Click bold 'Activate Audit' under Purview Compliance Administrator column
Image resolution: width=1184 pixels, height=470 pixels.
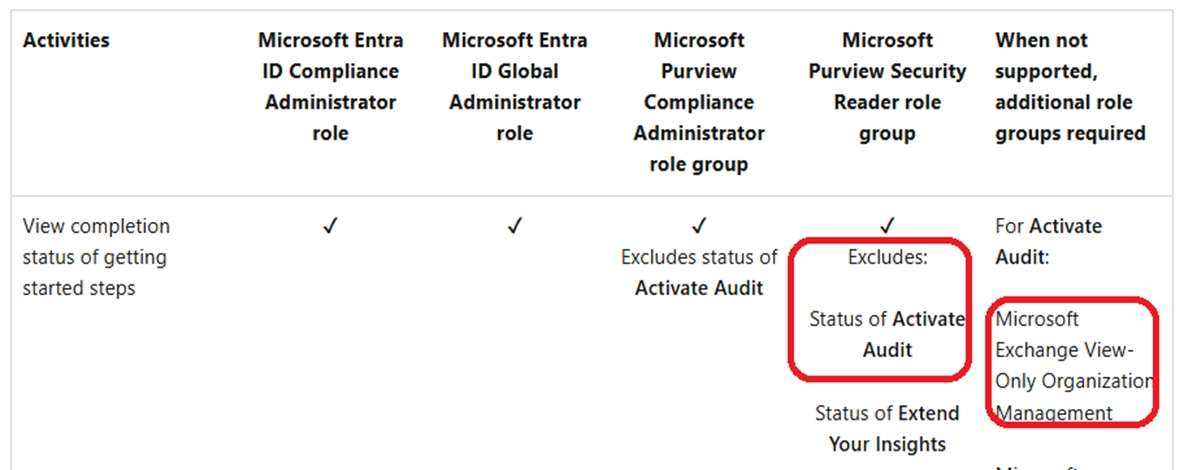pos(699,289)
